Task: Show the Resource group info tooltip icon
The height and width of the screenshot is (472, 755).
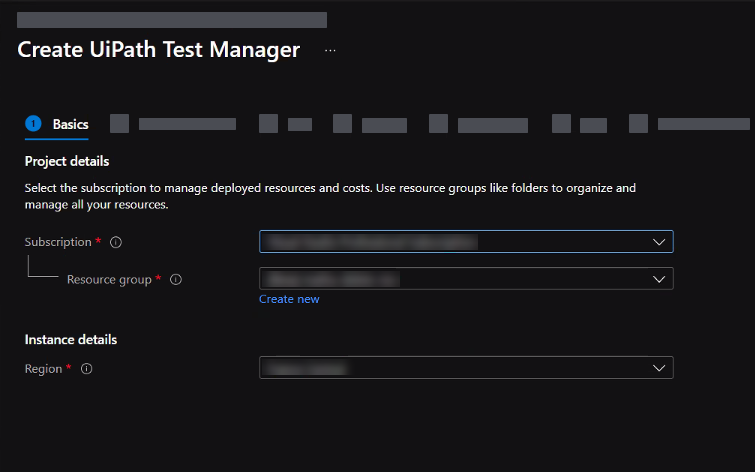Action: pyautogui.click(x=176, y=280)
